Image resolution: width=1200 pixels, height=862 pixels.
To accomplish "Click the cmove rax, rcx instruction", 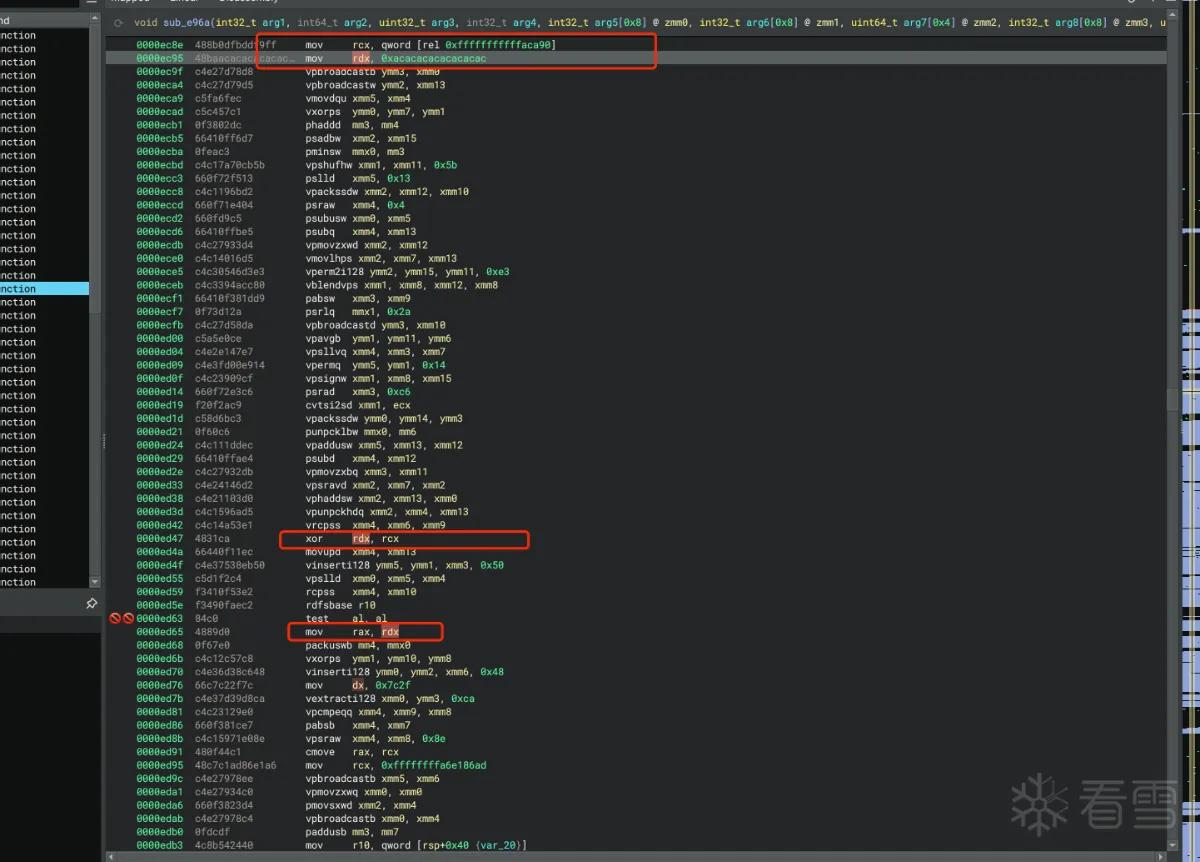I will click(352, 752).
